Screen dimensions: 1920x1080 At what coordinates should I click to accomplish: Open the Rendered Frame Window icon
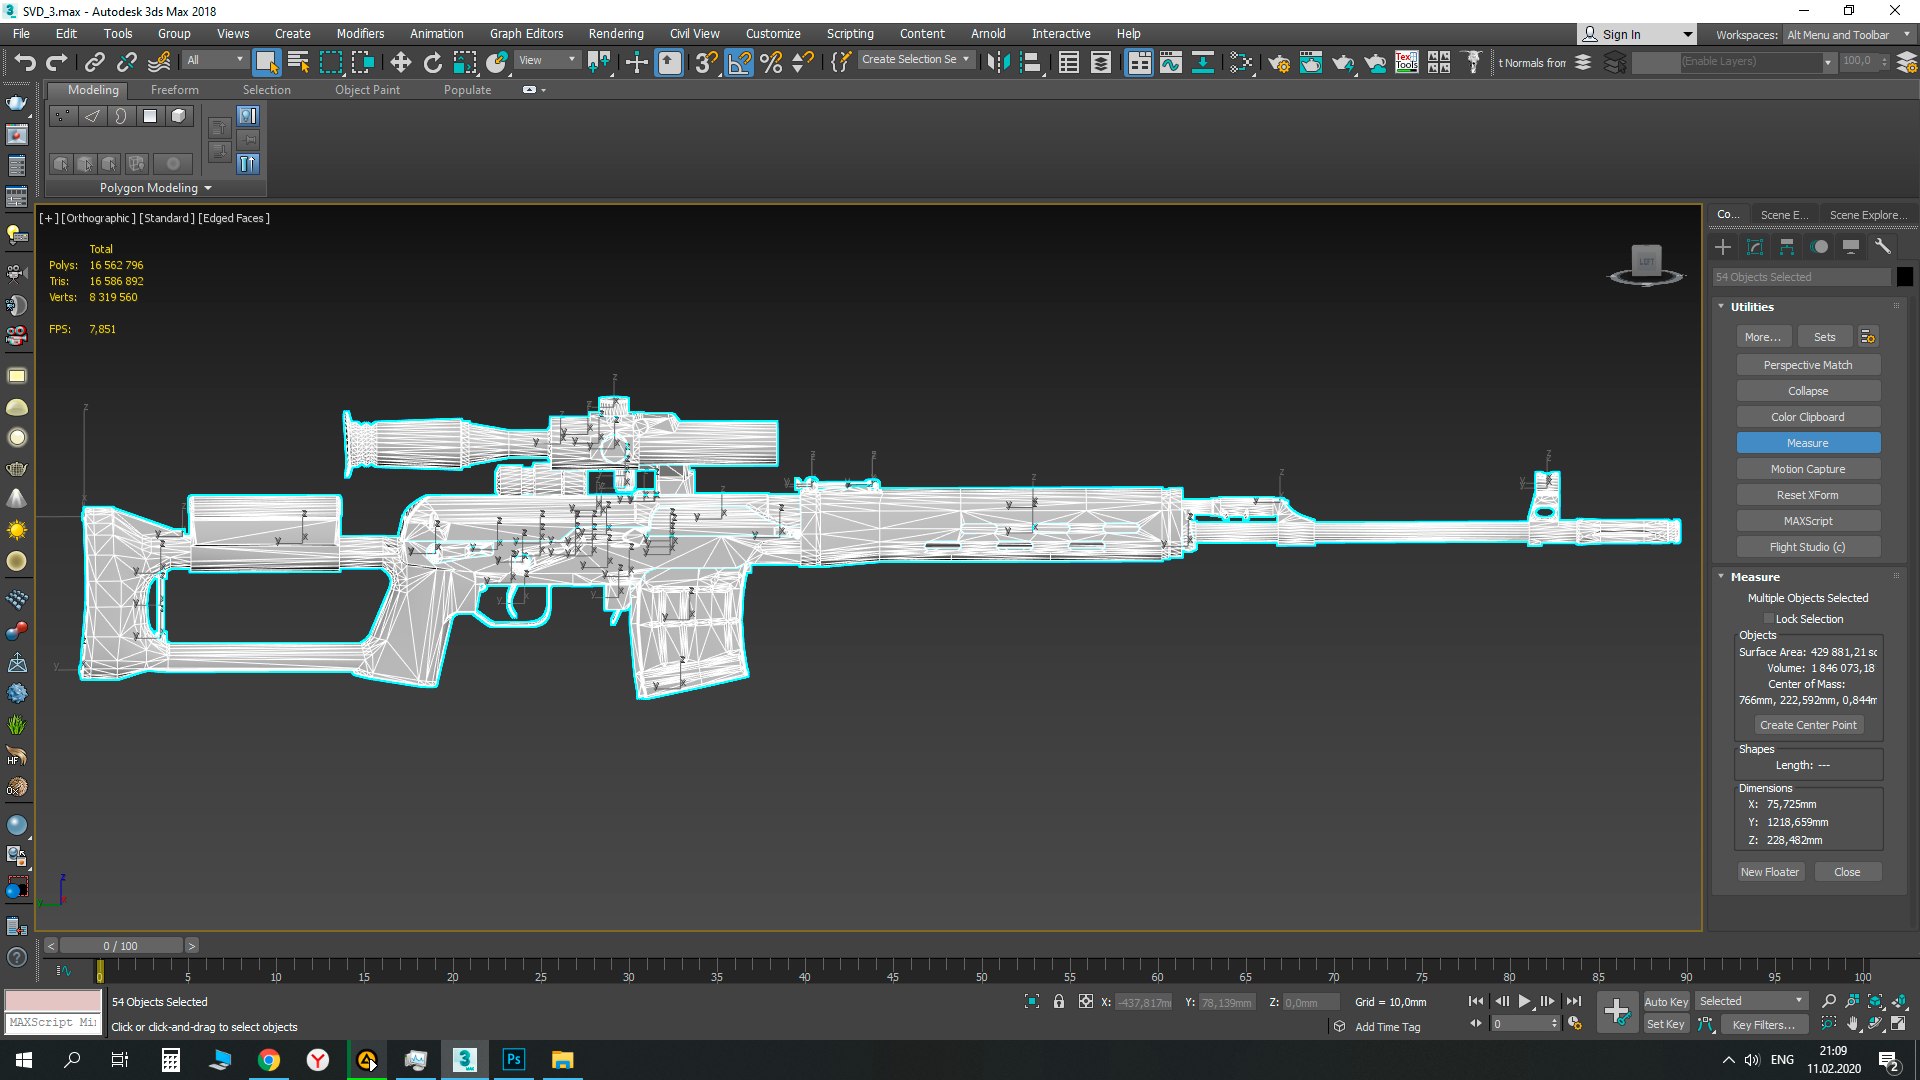pyautogui.click(x=1310, y=62)
